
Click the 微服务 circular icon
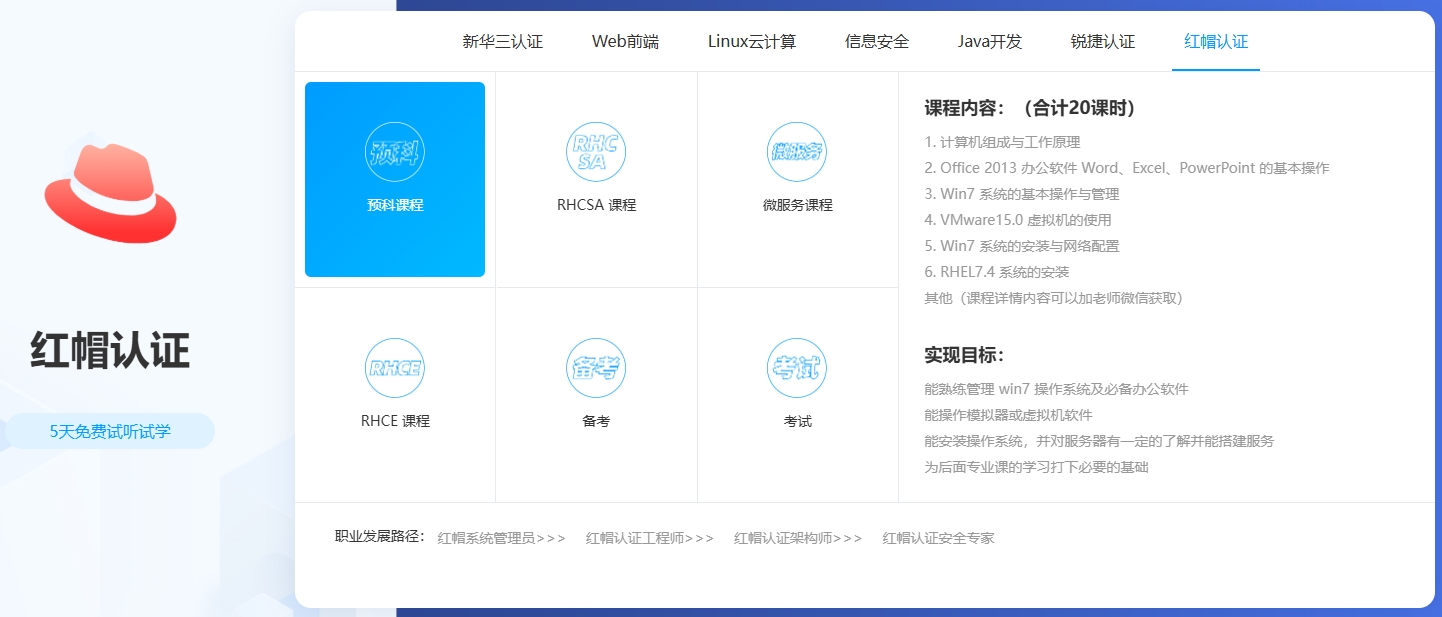[797, 152]
